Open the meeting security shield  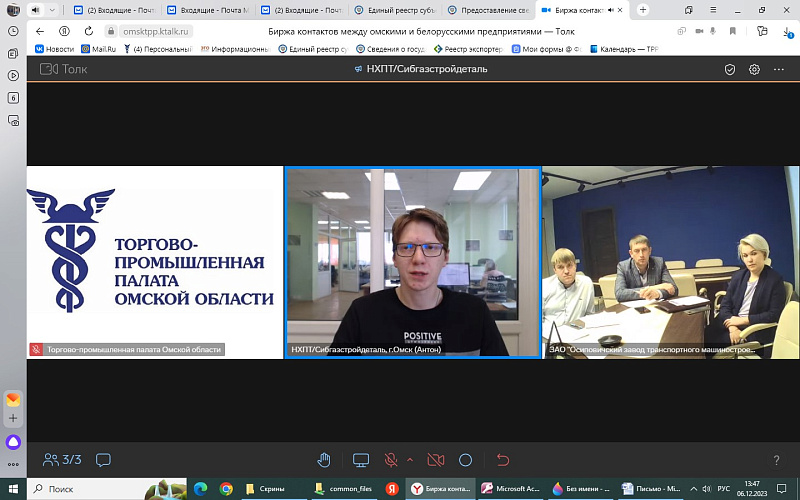click(x=730, y=69)
